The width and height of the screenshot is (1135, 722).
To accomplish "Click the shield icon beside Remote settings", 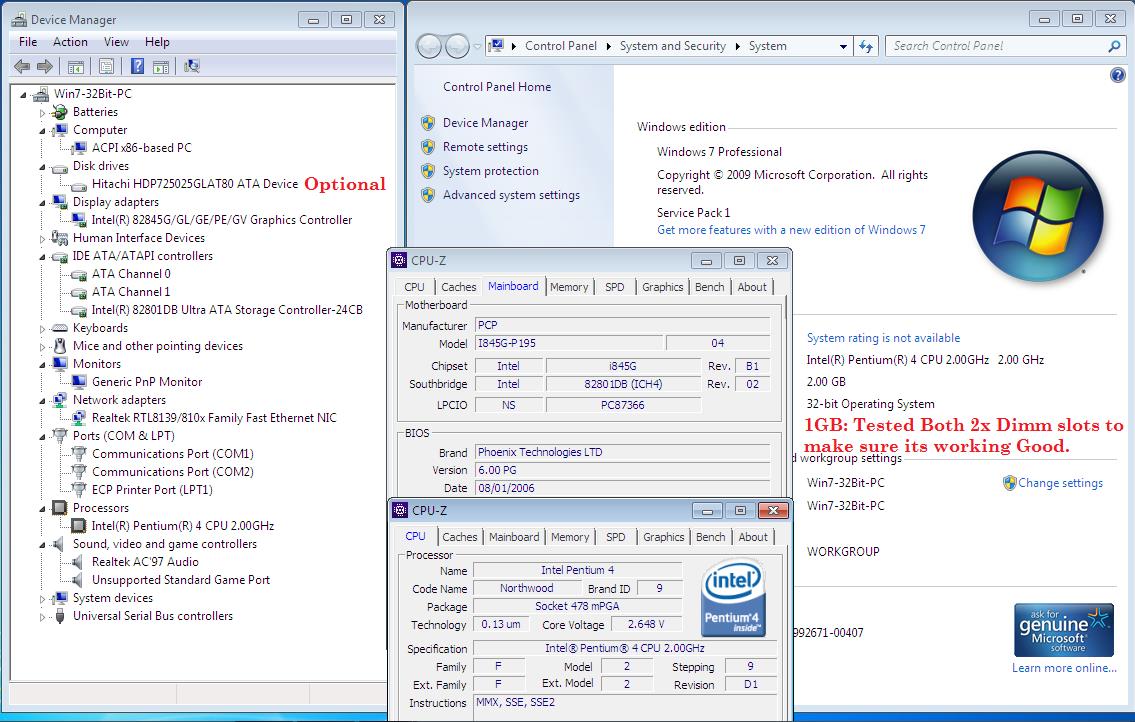I will point(428,147).
